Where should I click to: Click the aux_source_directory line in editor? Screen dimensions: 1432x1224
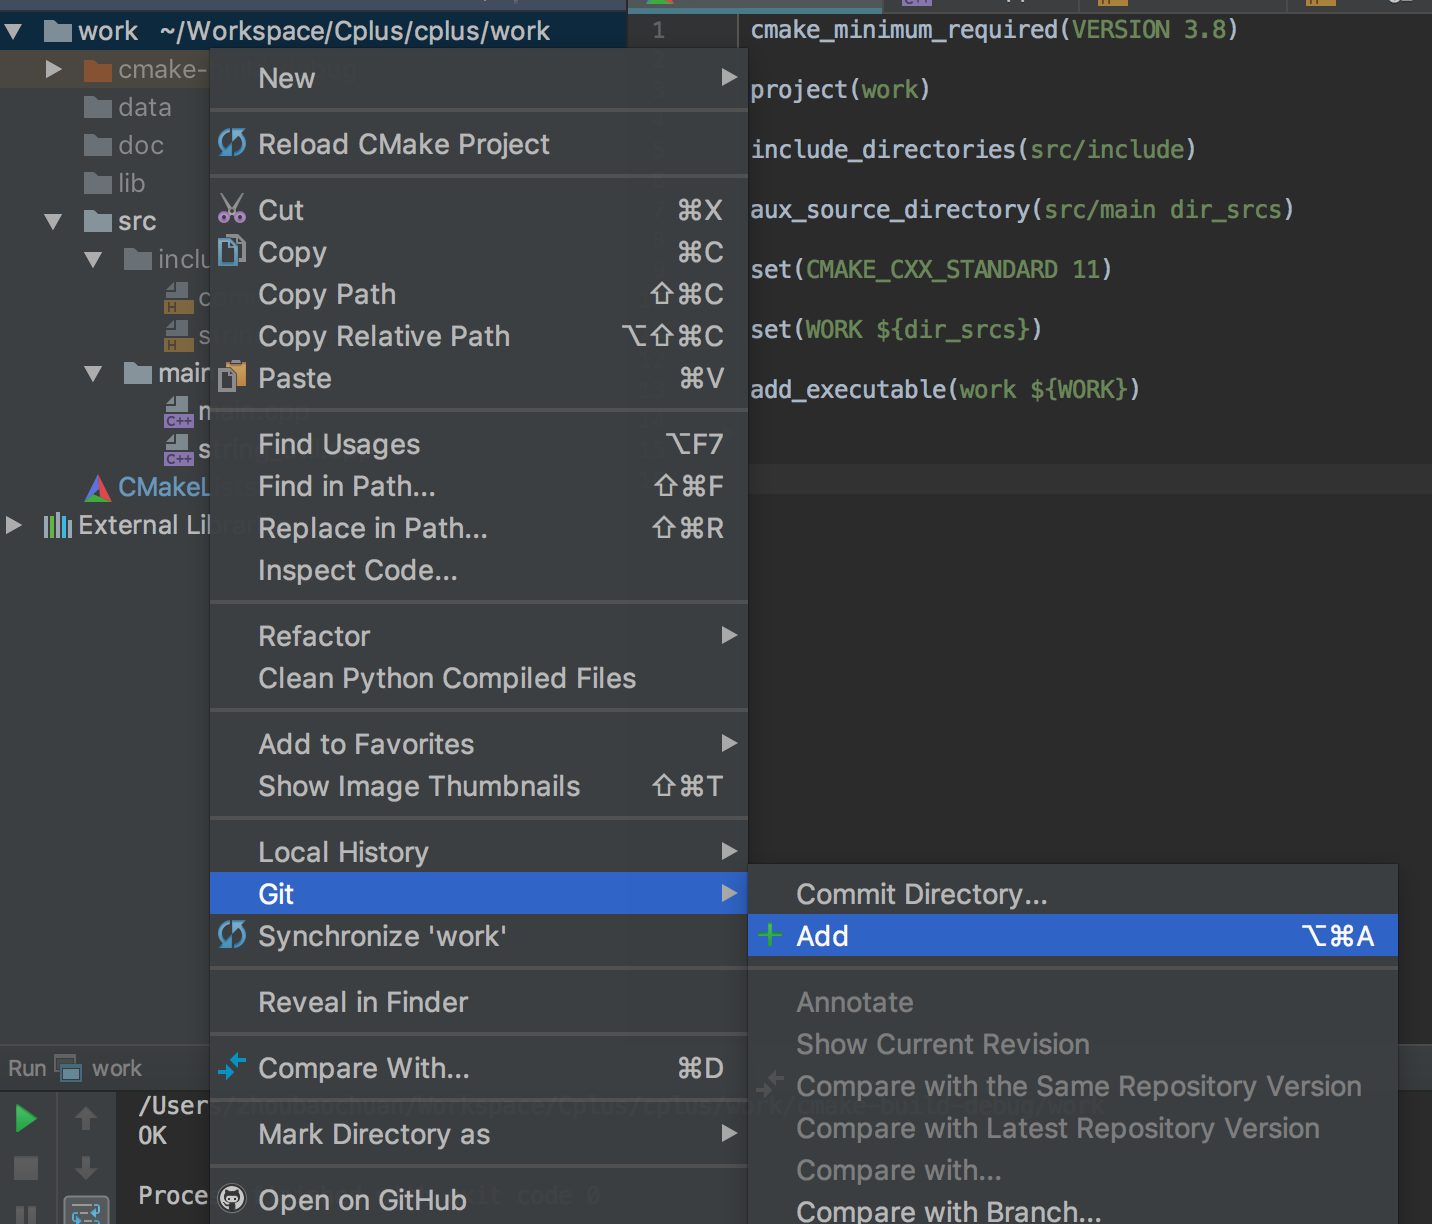coord(1022,209)
